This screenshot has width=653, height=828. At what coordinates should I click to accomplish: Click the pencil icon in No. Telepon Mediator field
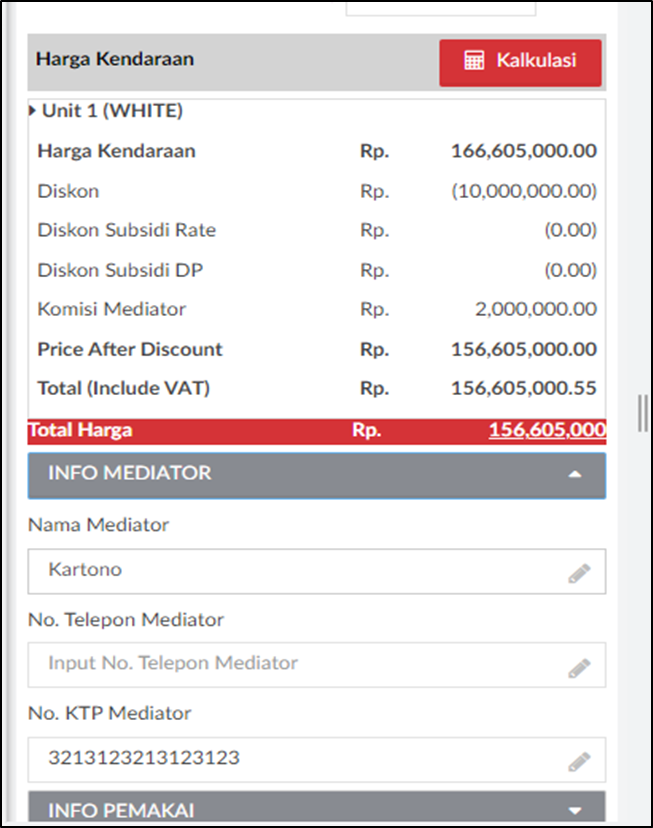579,667
